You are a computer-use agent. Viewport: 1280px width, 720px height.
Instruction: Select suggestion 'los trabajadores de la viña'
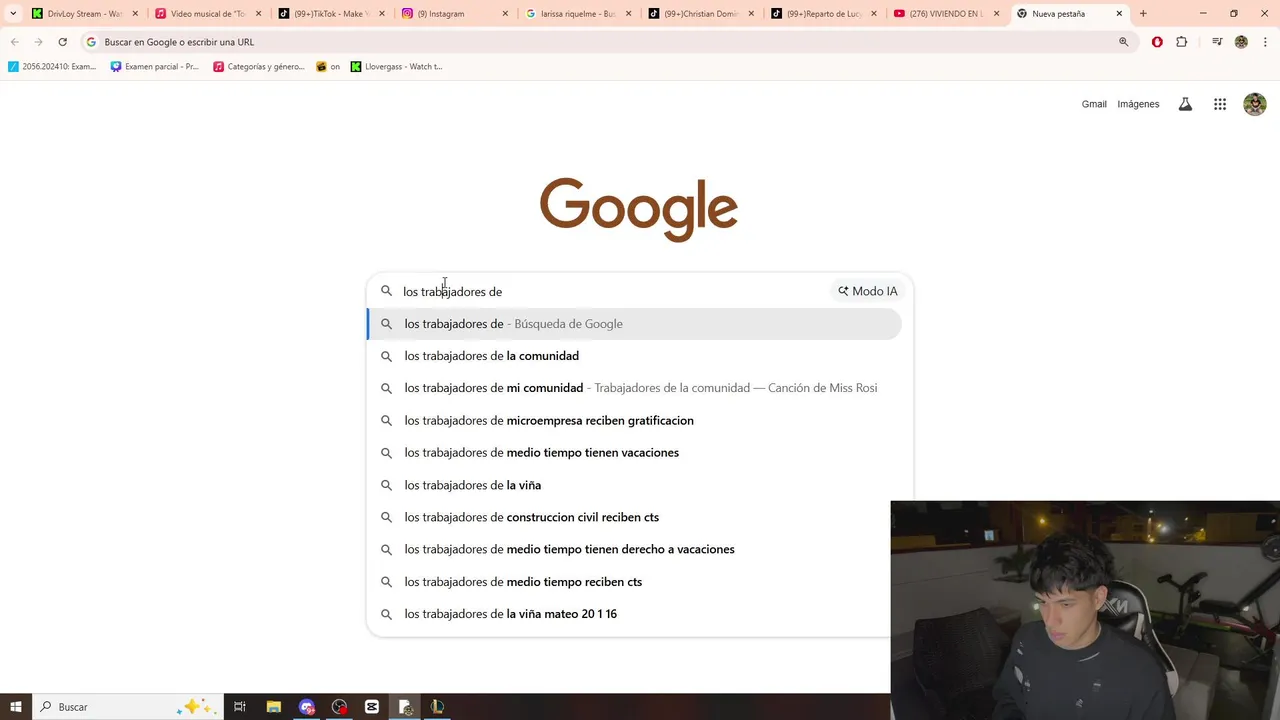(634, 485)
